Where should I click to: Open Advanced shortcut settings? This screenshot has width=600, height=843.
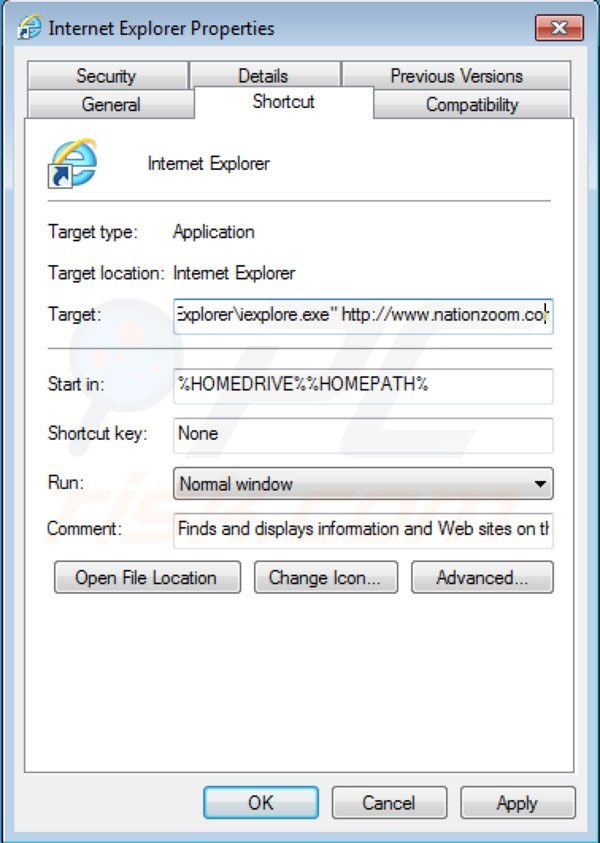click(x=482, y=577)
